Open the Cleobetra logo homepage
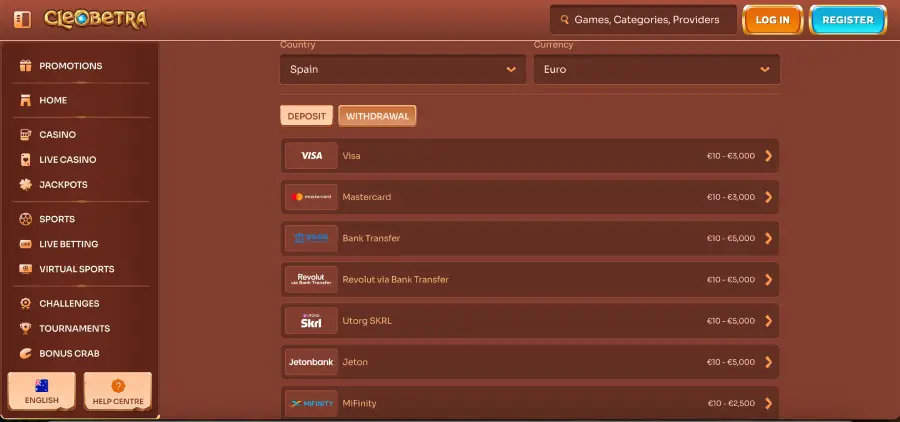Viewport: 900px width, 422px height. tap(95, 20)
